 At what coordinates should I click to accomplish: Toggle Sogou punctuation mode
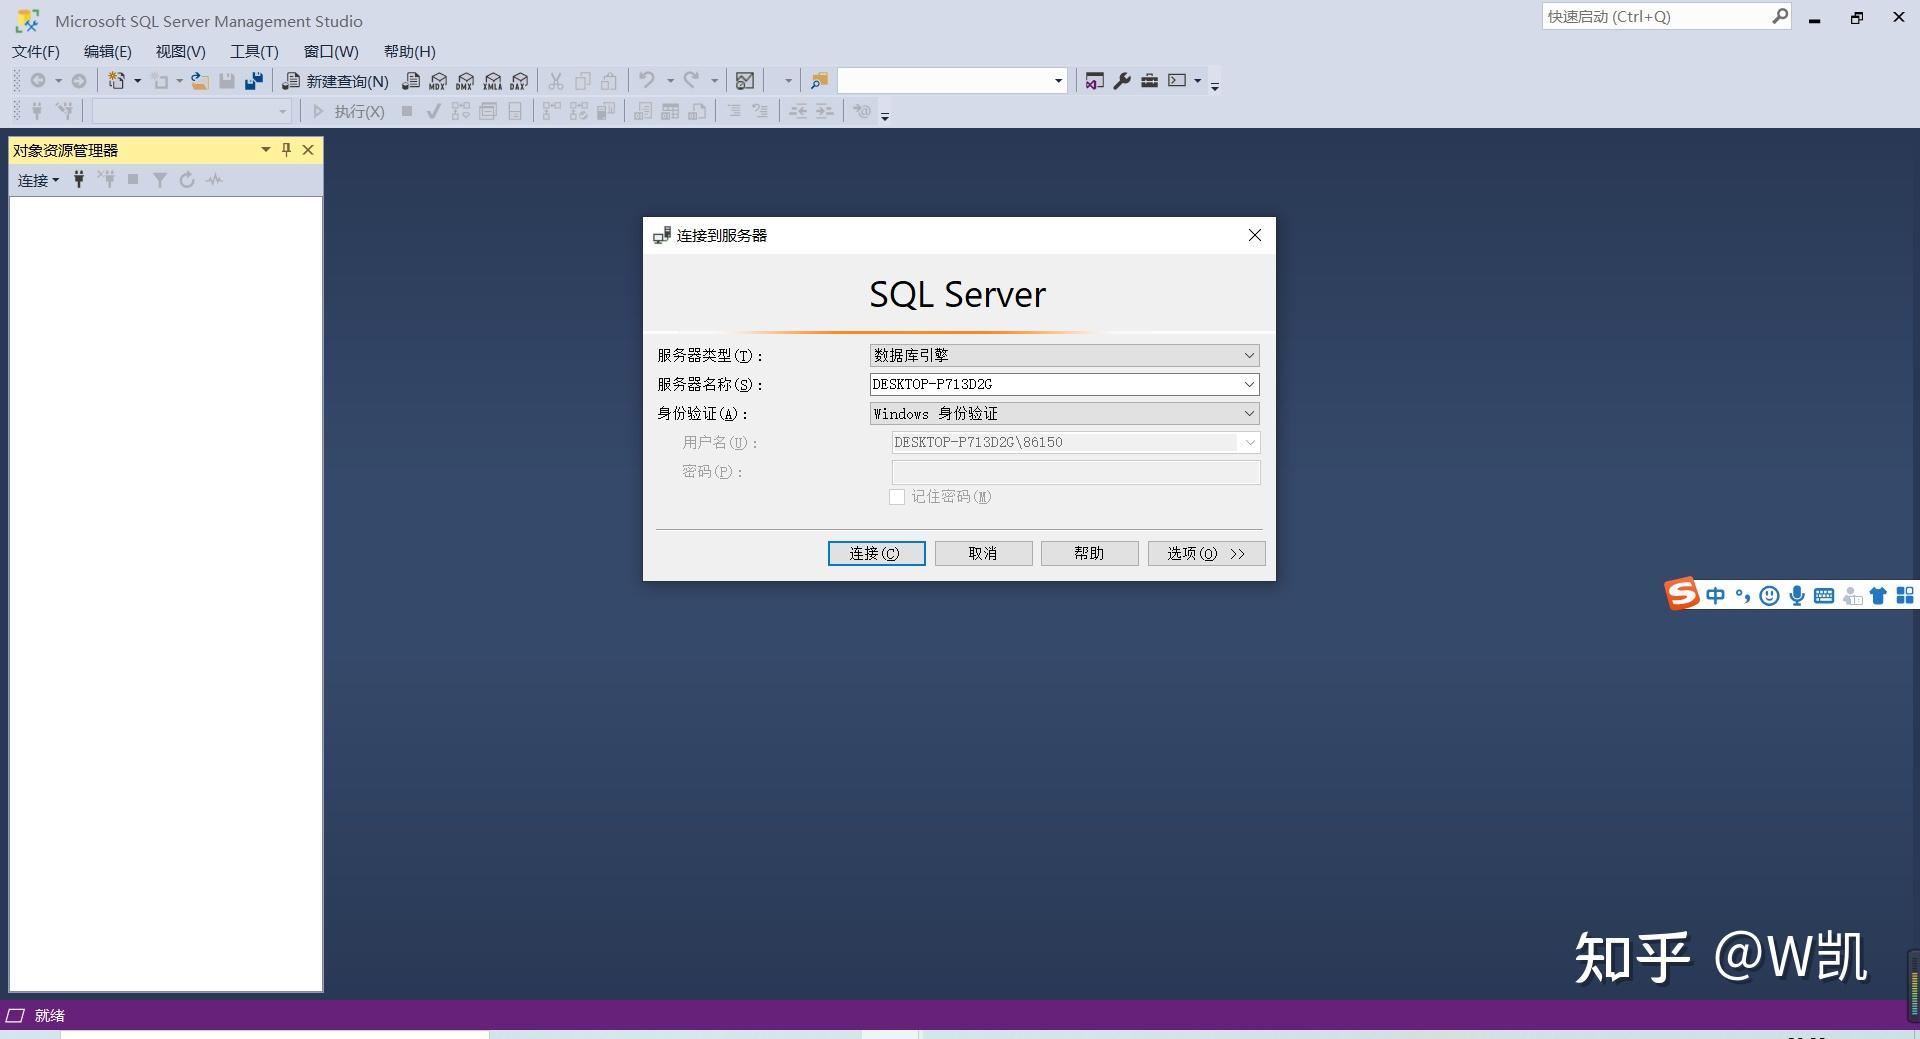pyautogui.click(x=1743, y=596)
